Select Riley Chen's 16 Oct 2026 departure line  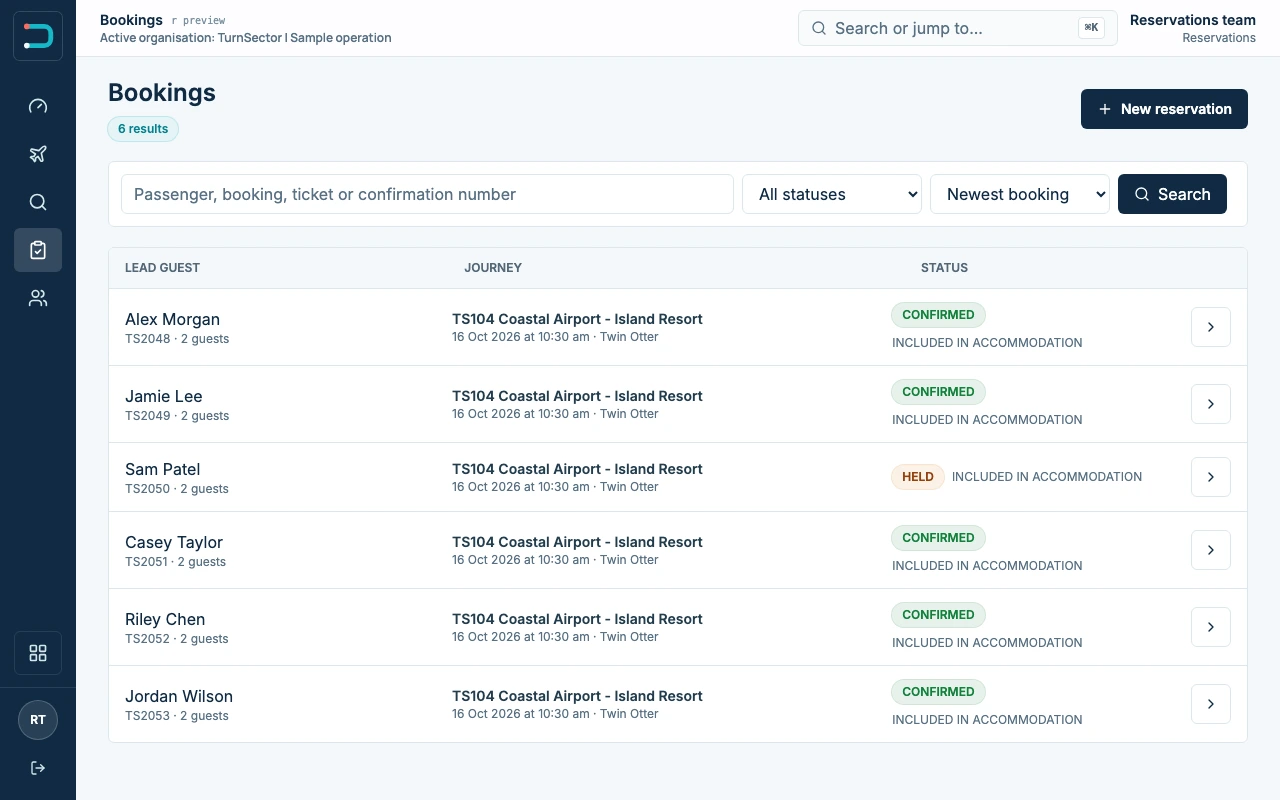(x=555, y=637)
